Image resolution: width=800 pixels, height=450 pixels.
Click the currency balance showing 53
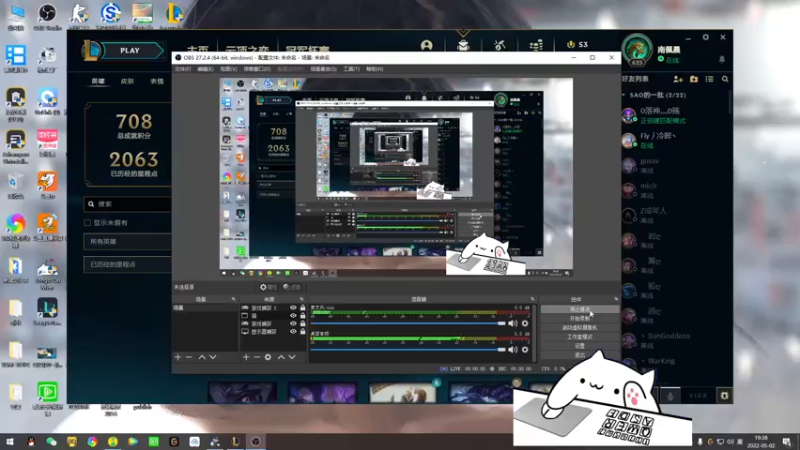(x=577, y=45)
